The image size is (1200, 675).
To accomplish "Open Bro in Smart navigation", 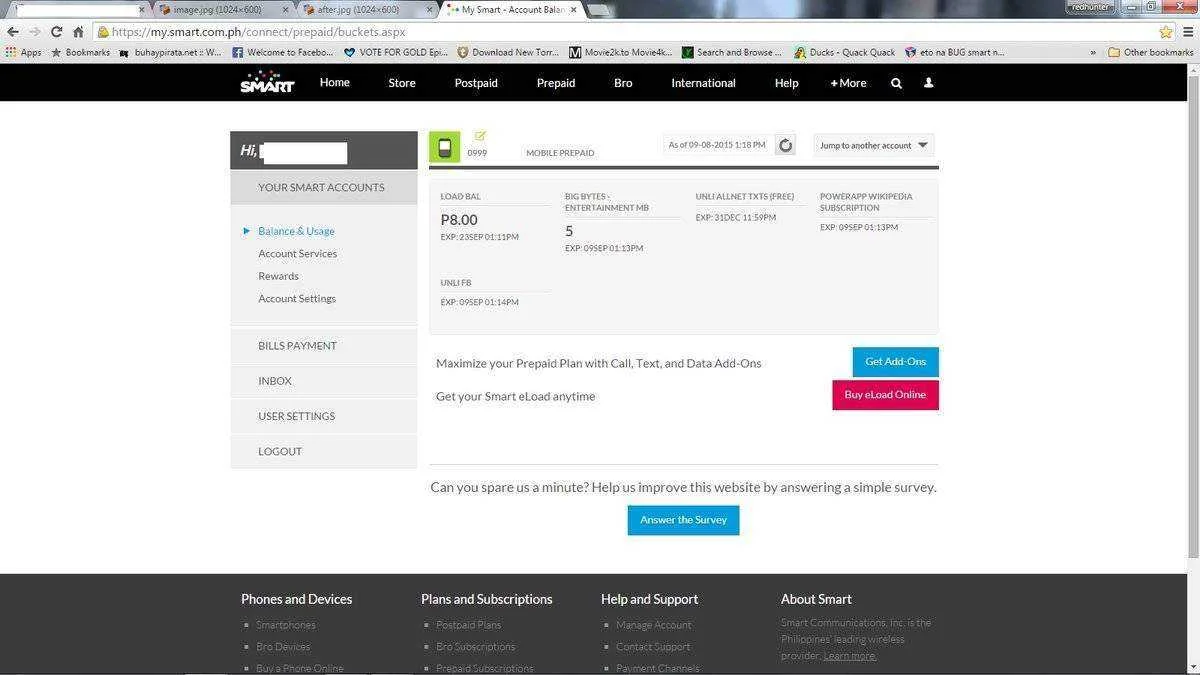I will (623, 83).
